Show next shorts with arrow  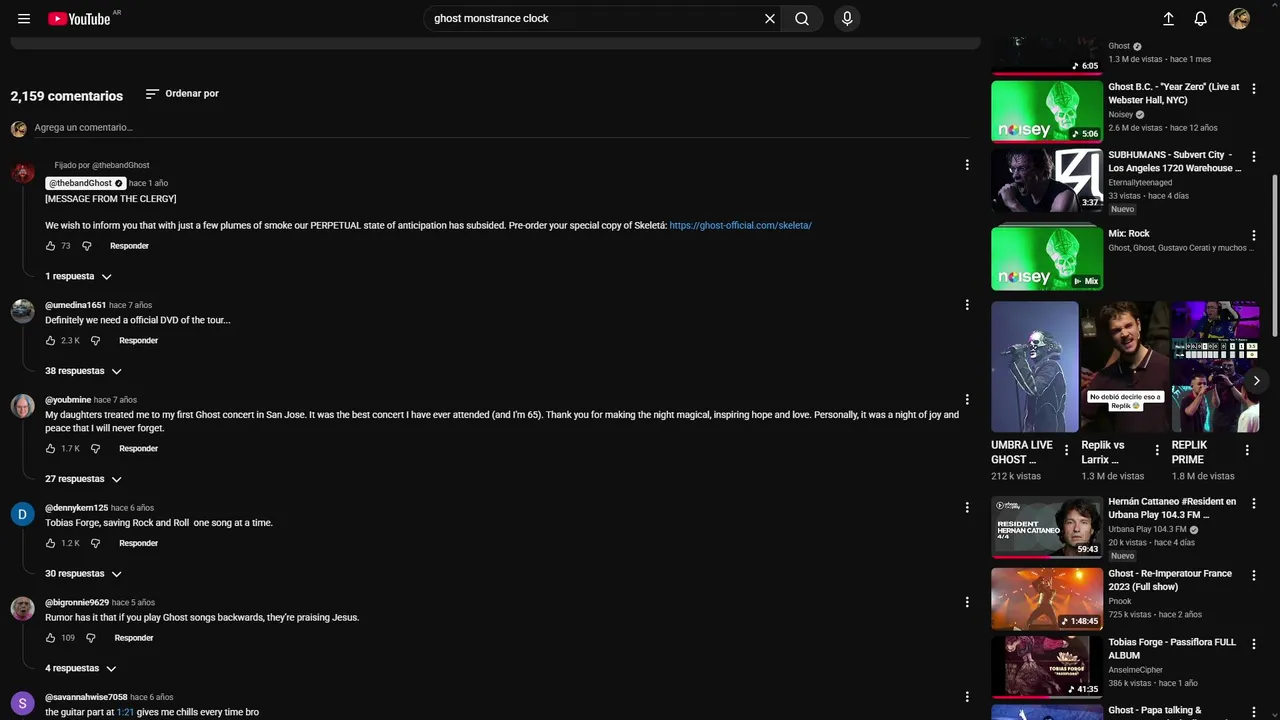pos(1256,381)
